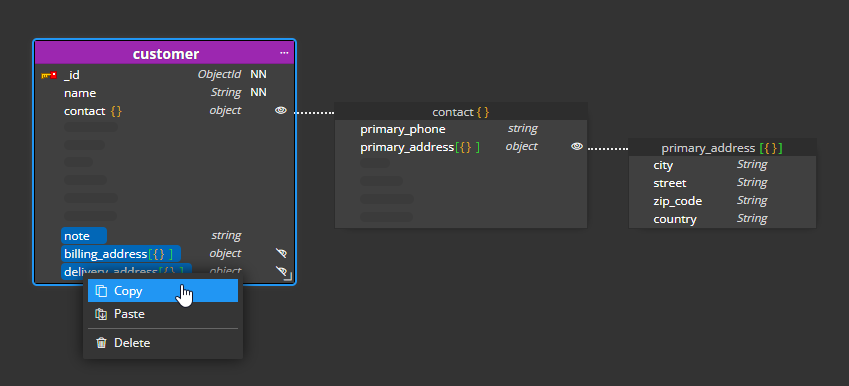Select the country field
This screenshot has height=386, width=849.
point(722,219)
